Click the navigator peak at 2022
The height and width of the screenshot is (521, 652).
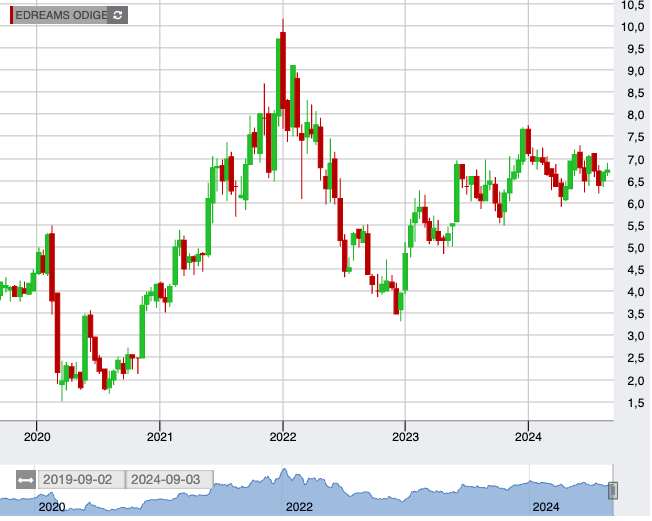click(x=284, y=471)
